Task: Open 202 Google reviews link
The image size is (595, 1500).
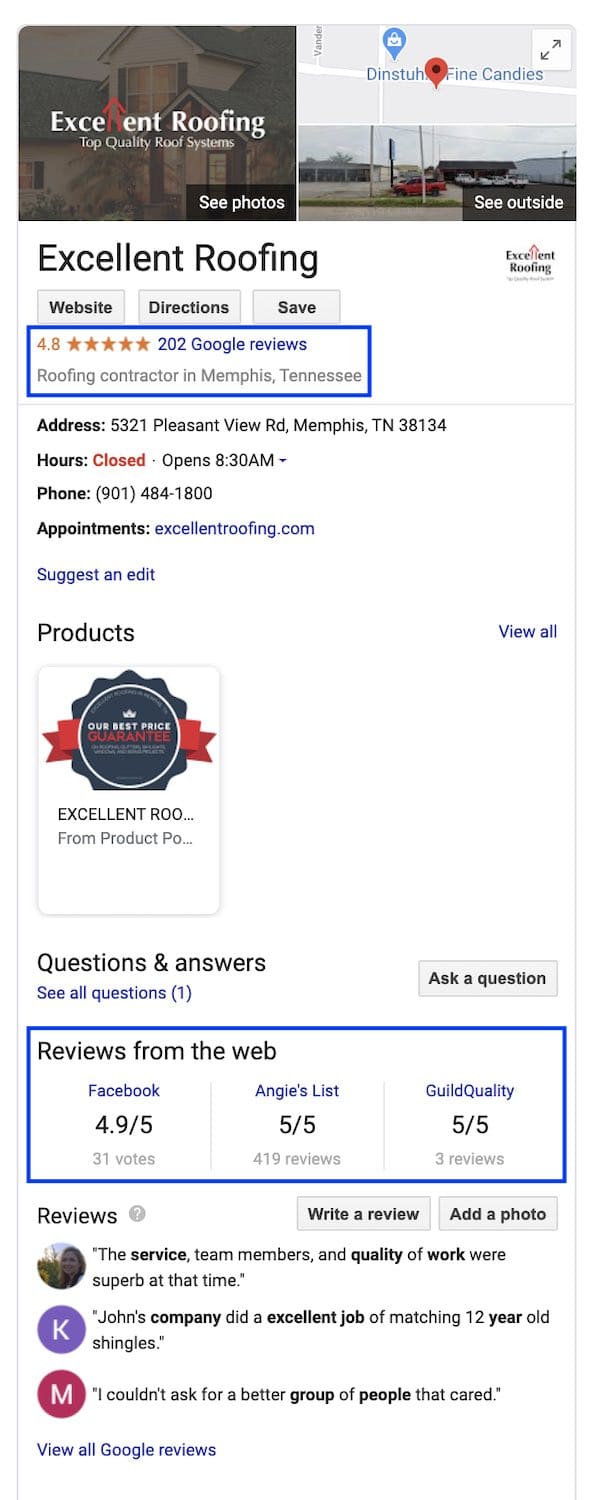Action: pos(232,344)
